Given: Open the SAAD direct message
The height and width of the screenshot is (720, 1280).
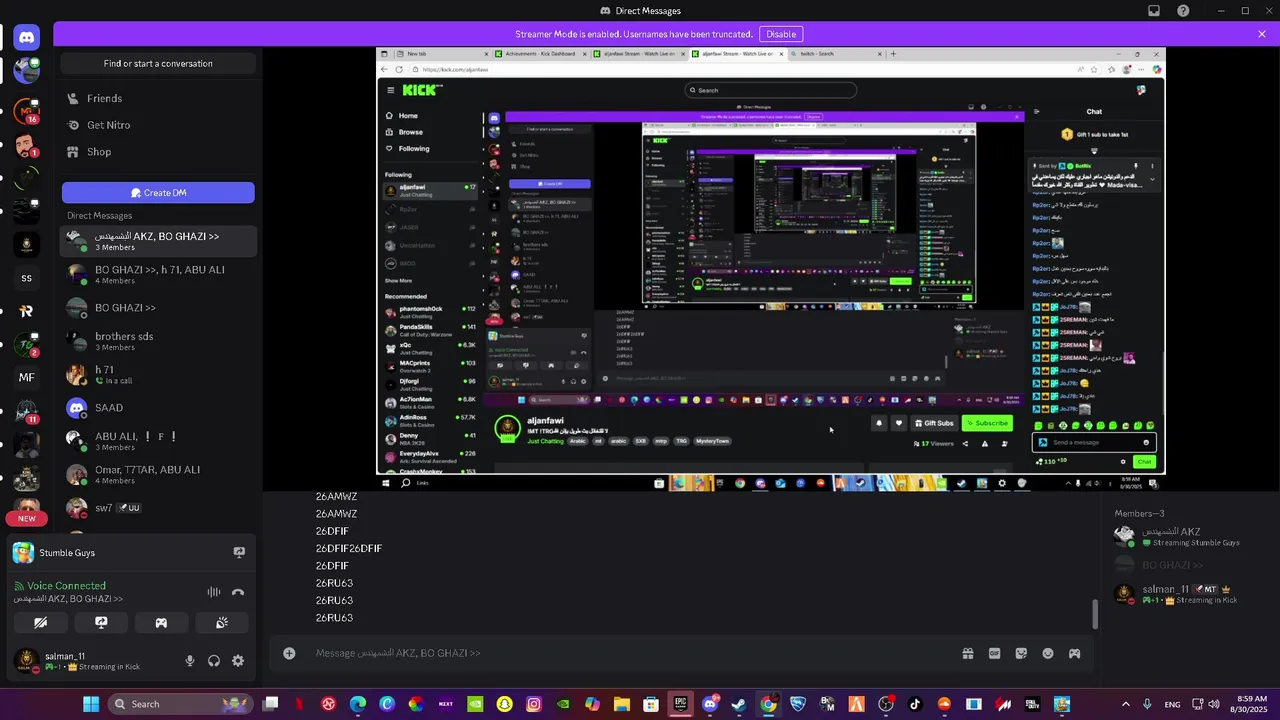Looking at the screenshot, I should point(158,408).
